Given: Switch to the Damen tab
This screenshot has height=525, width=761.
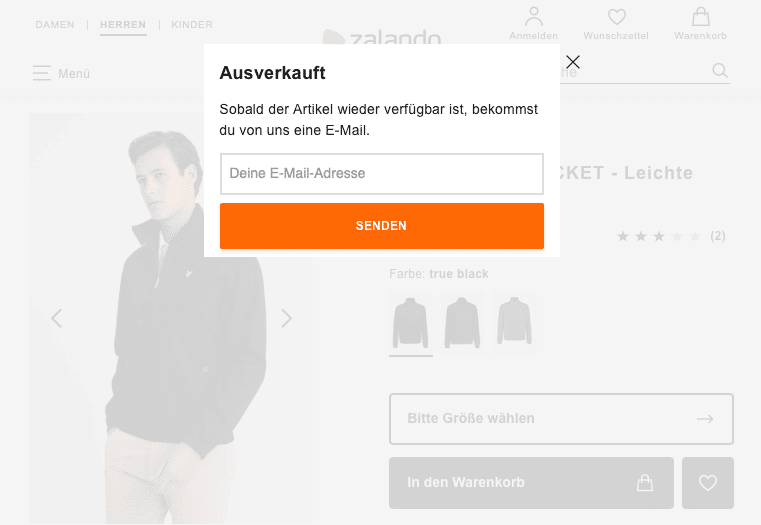Looking at the screenshot, I should pyautogui.click(x=55, y=25).
